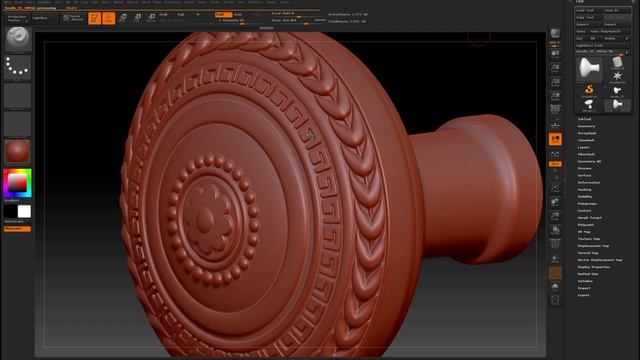640x360 pixels.
Task: Toggle Edit mode
Action: tap(95, 18)
